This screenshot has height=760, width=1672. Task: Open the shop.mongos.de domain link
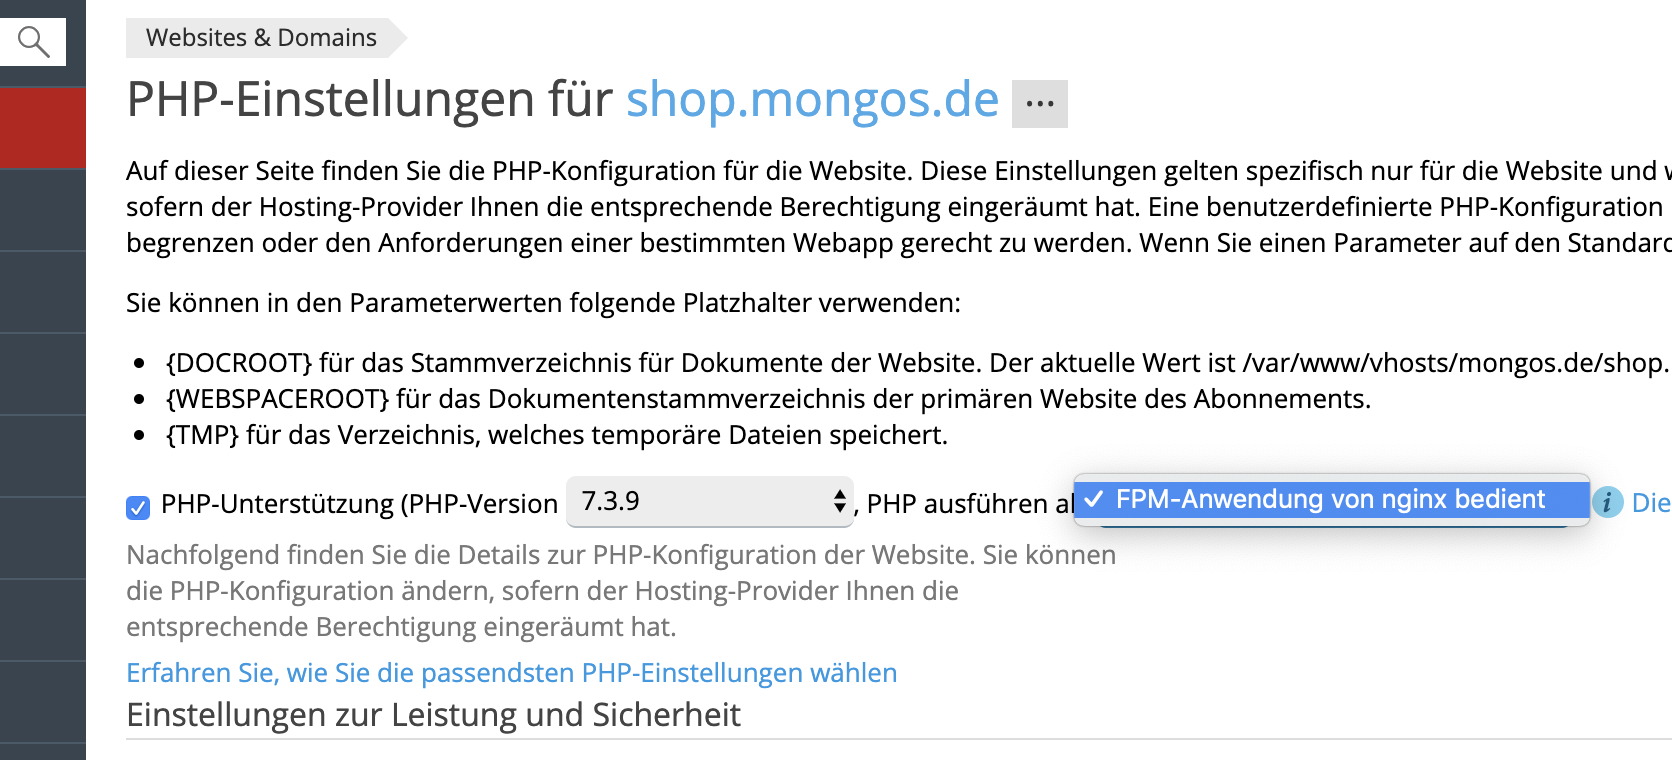812,100
